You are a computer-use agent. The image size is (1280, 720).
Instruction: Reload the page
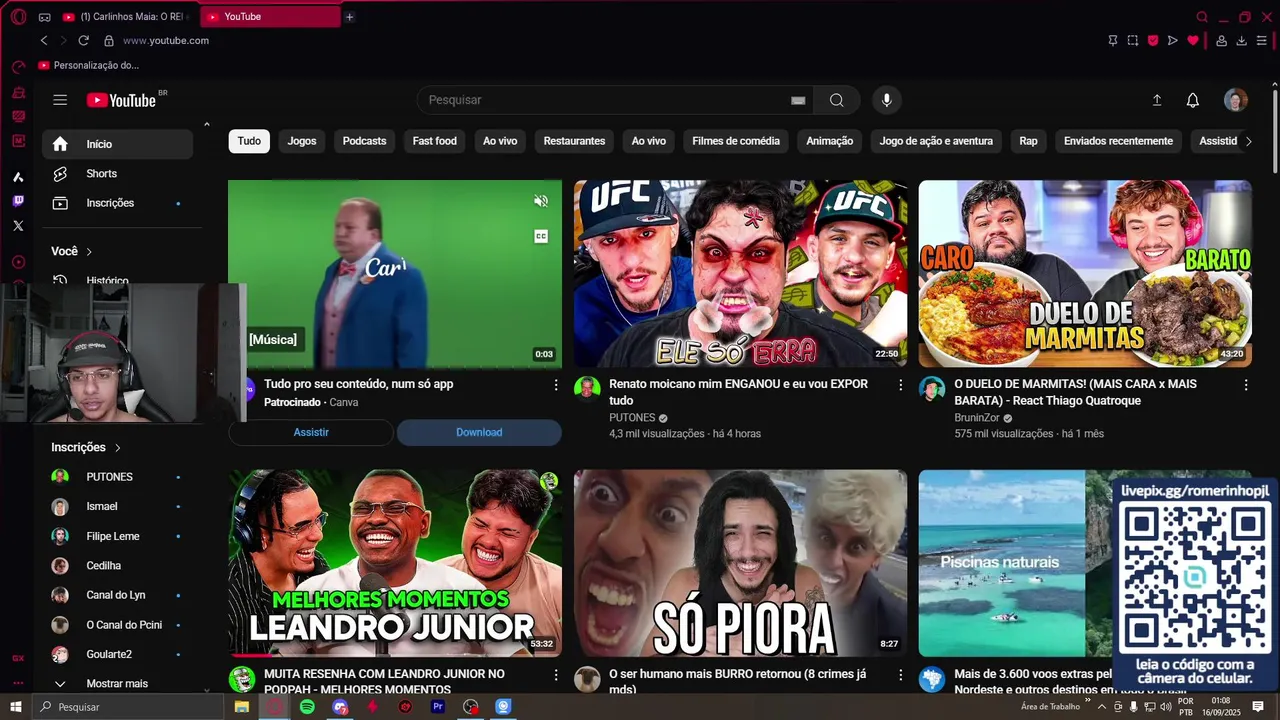[x=83, y=41]
